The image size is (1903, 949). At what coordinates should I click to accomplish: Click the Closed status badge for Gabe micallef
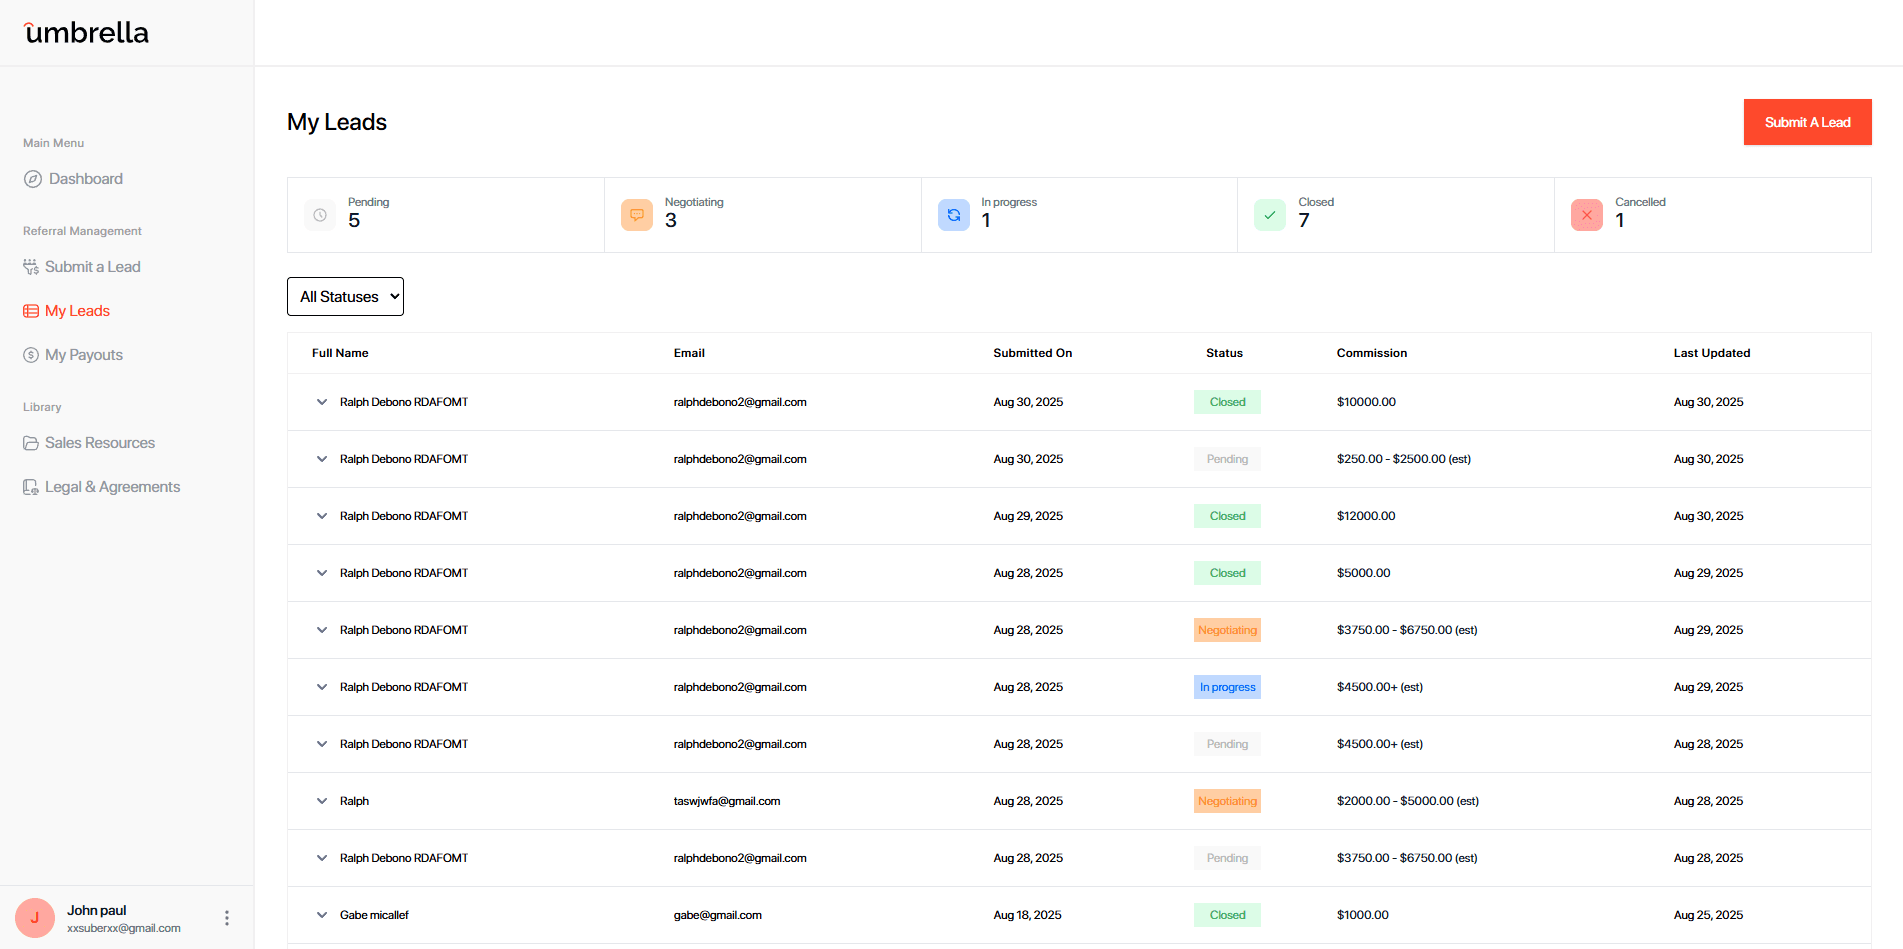1227,914
